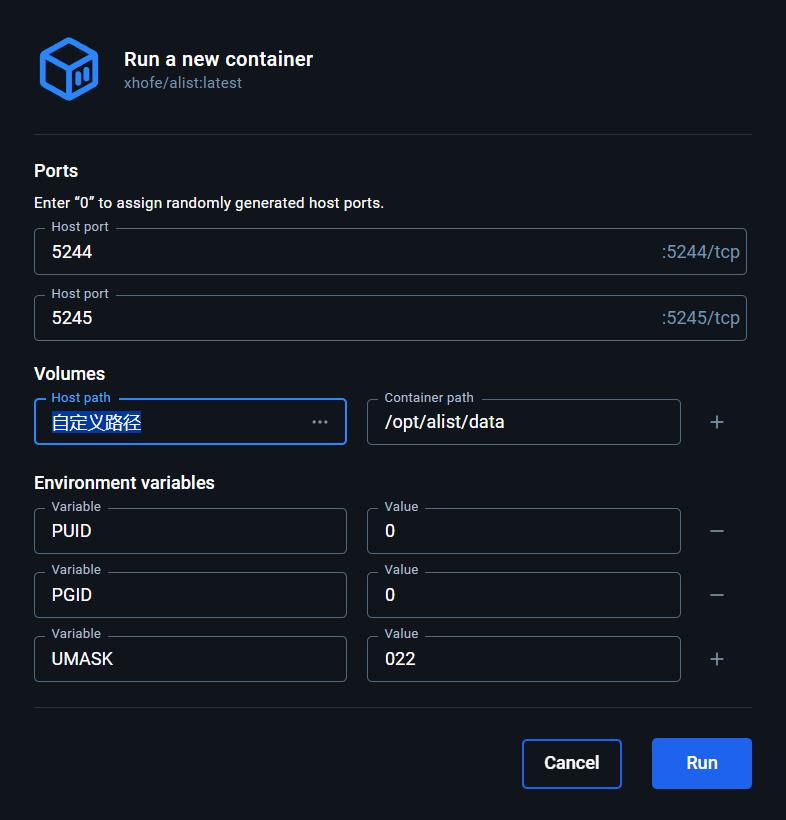The image size is (786, 820).
Task: Cancel the new container dialog
Action: [571, 763]
